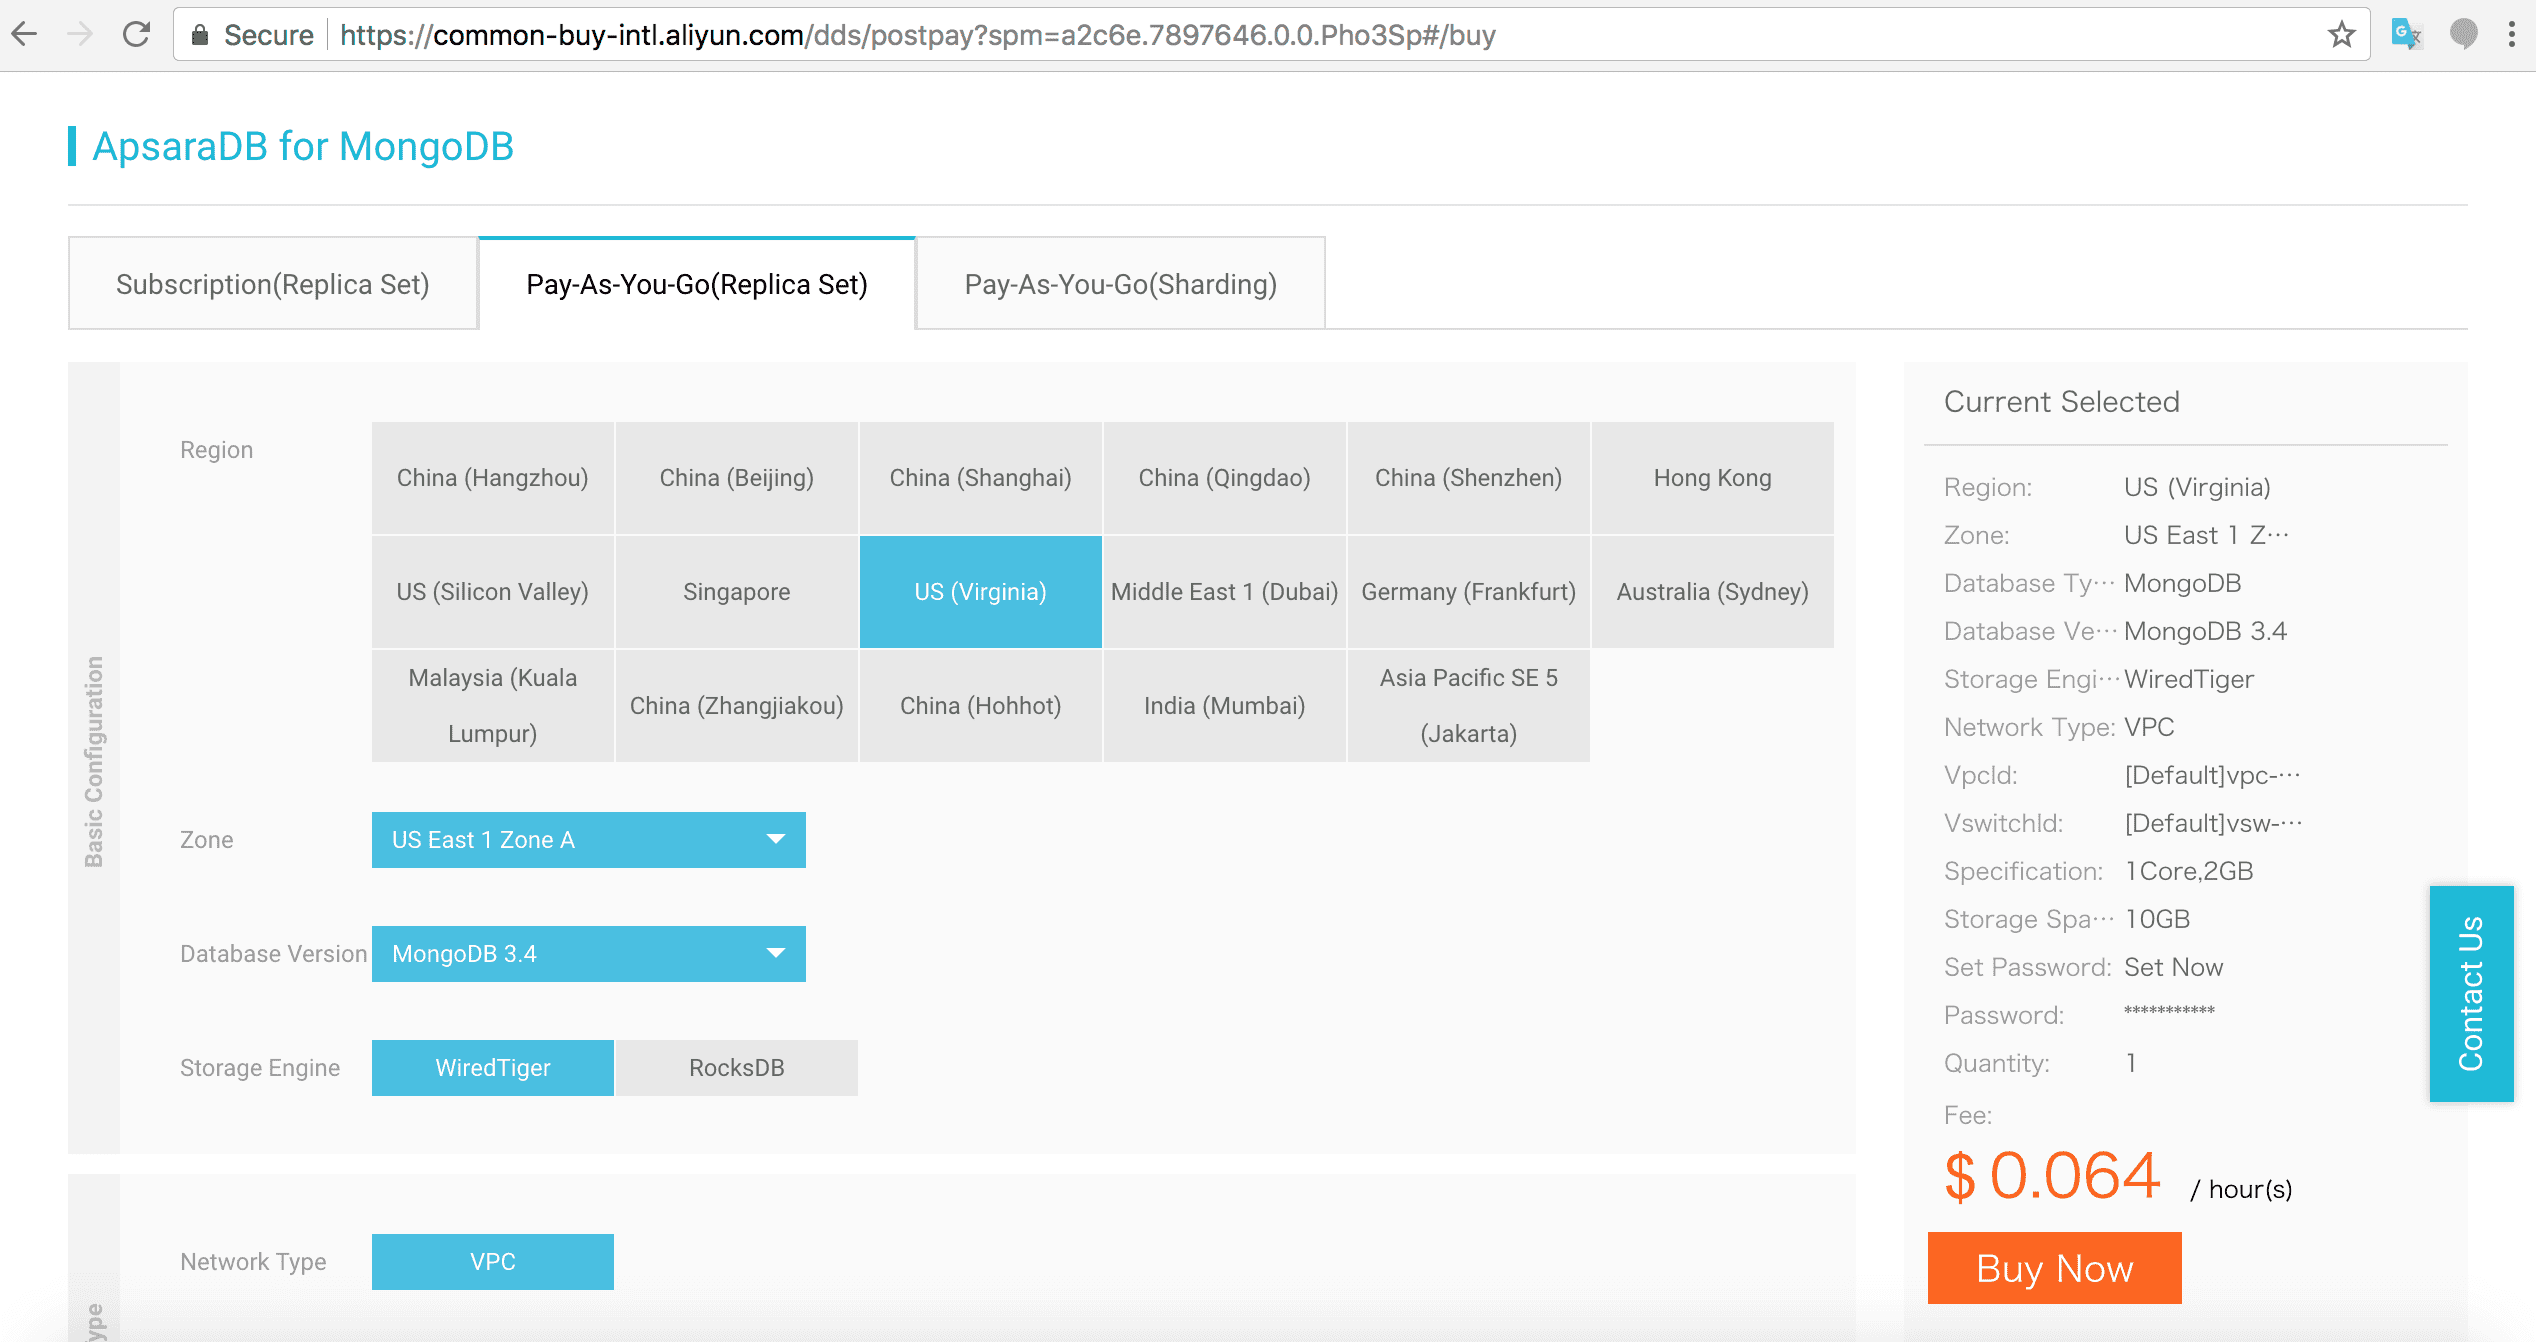Select US (Virginia) region
Image resolution: width=2536 pixels, height=1342 pixels.
tap(981, 592)
